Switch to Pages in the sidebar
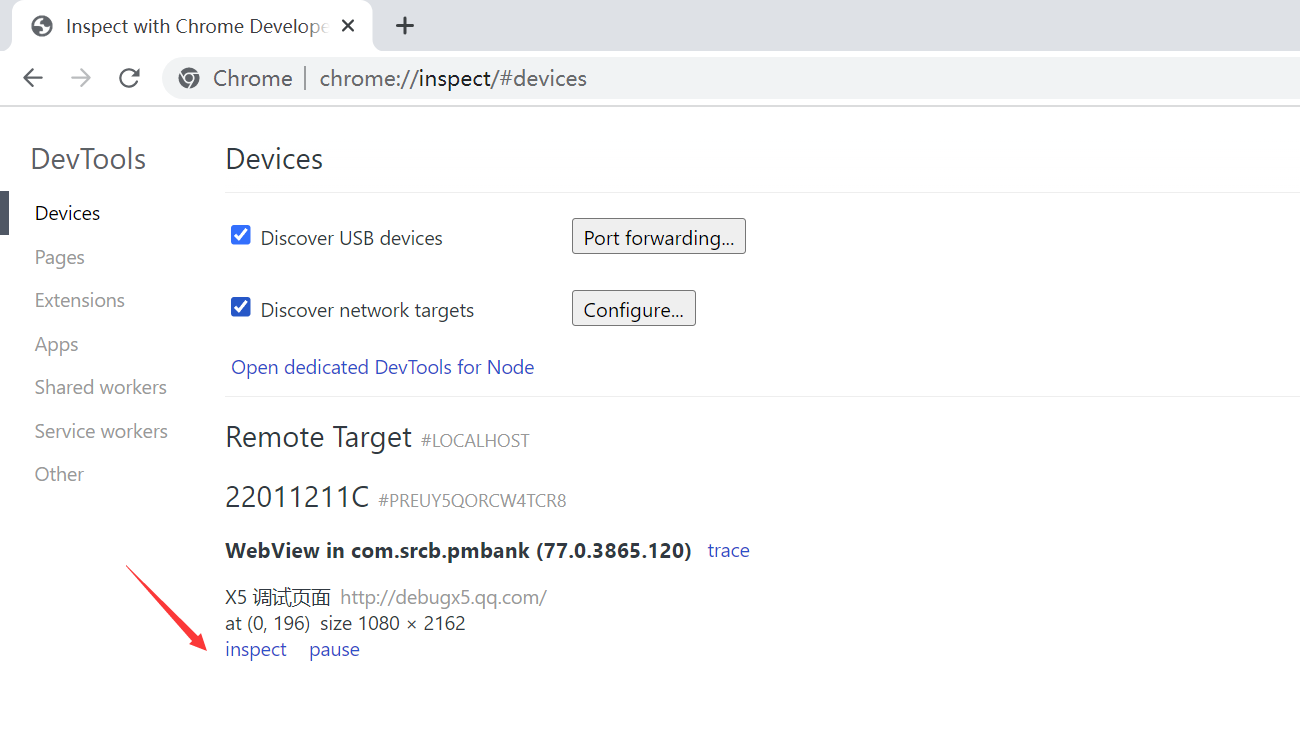 pos(60,257)
